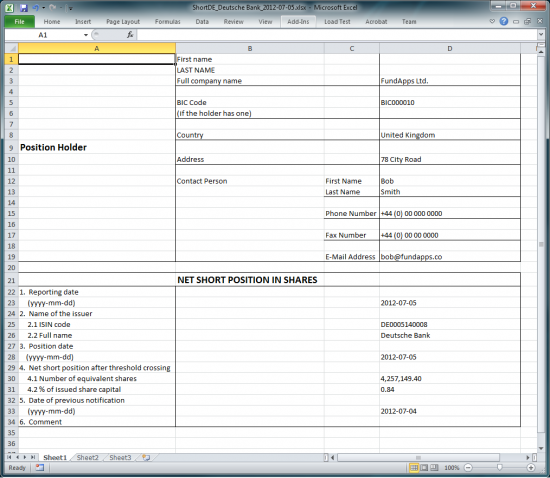550x478 pixels.
Task: Open Customize Quick Access Toolbar dropdown
Action: click(x=71, y=8)
